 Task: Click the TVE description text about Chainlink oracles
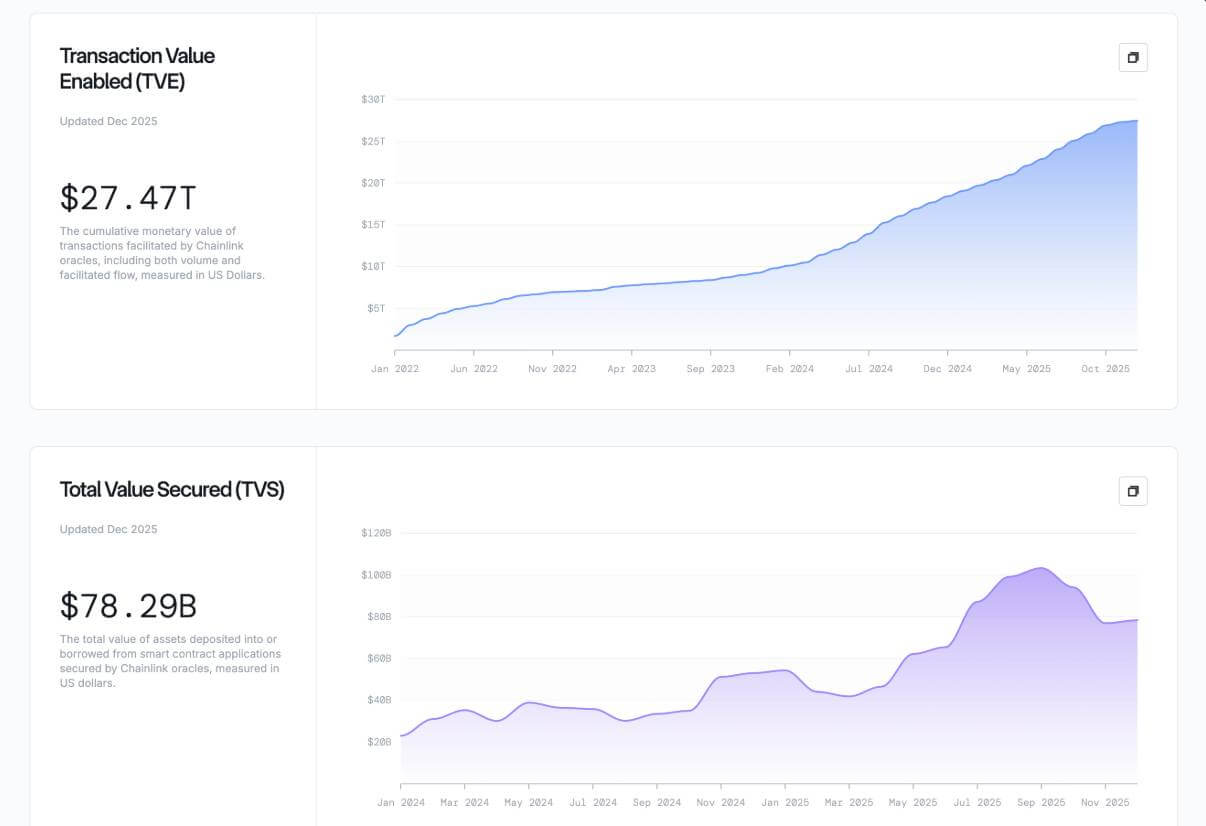162,252
